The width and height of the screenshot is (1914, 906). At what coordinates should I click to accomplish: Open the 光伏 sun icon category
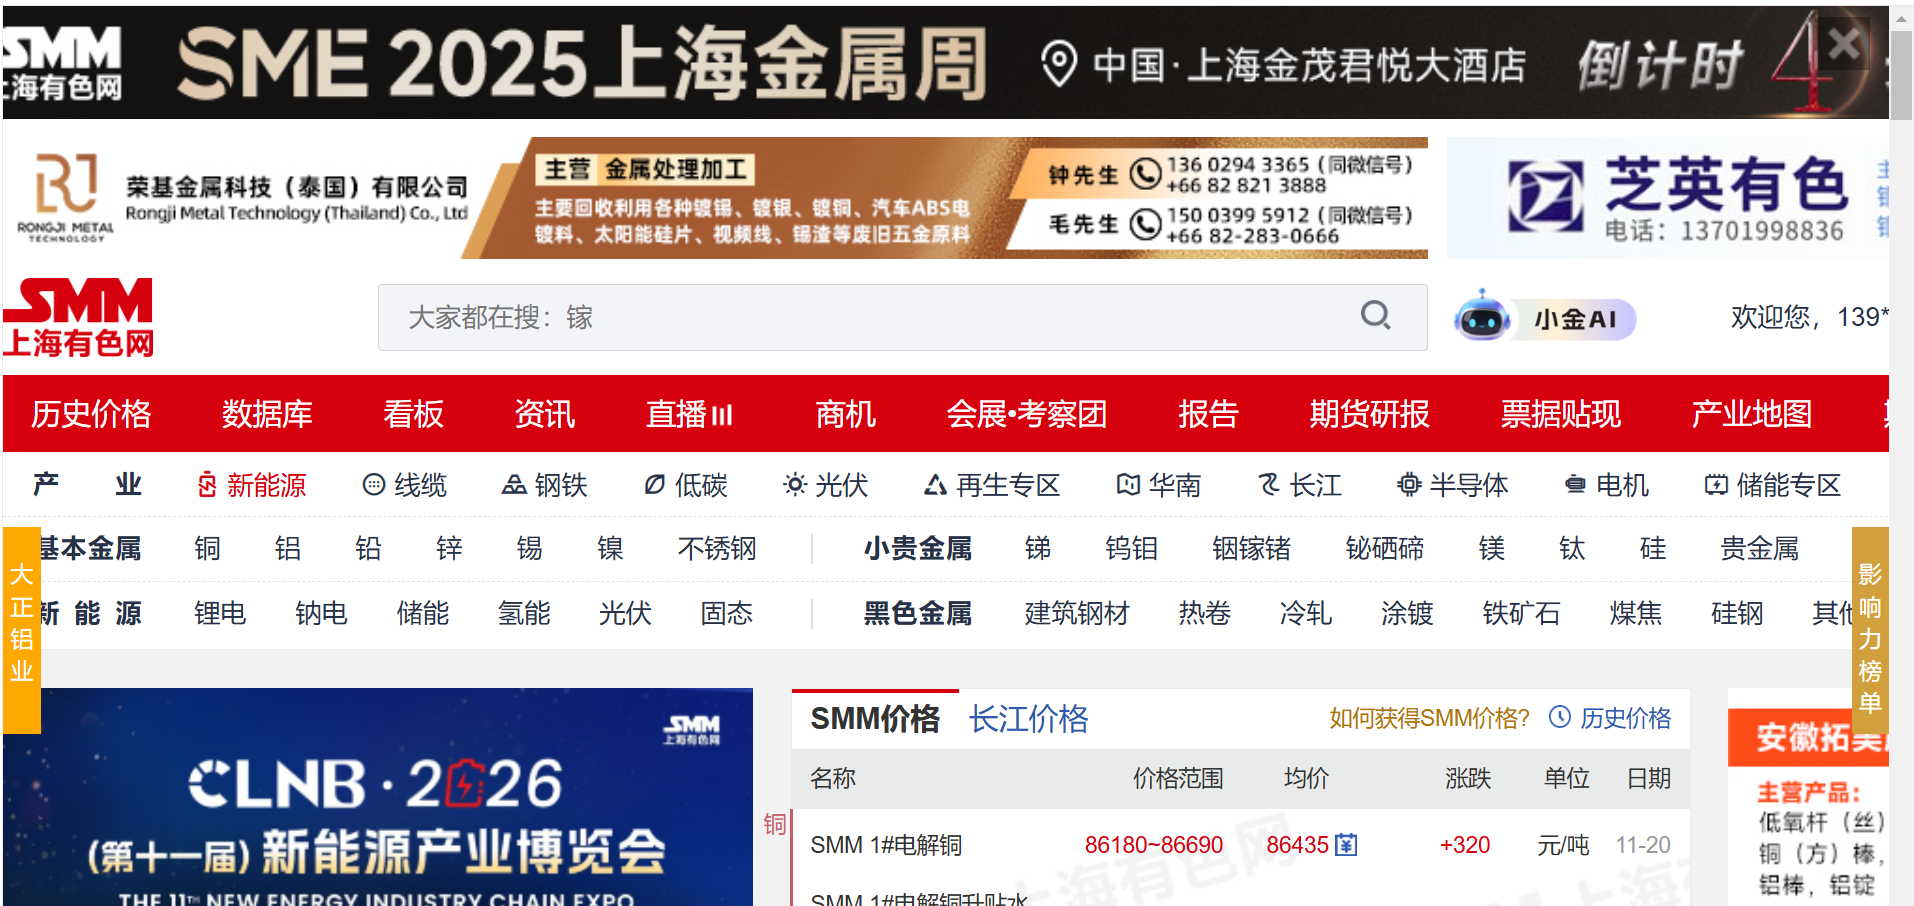(825, 485)
